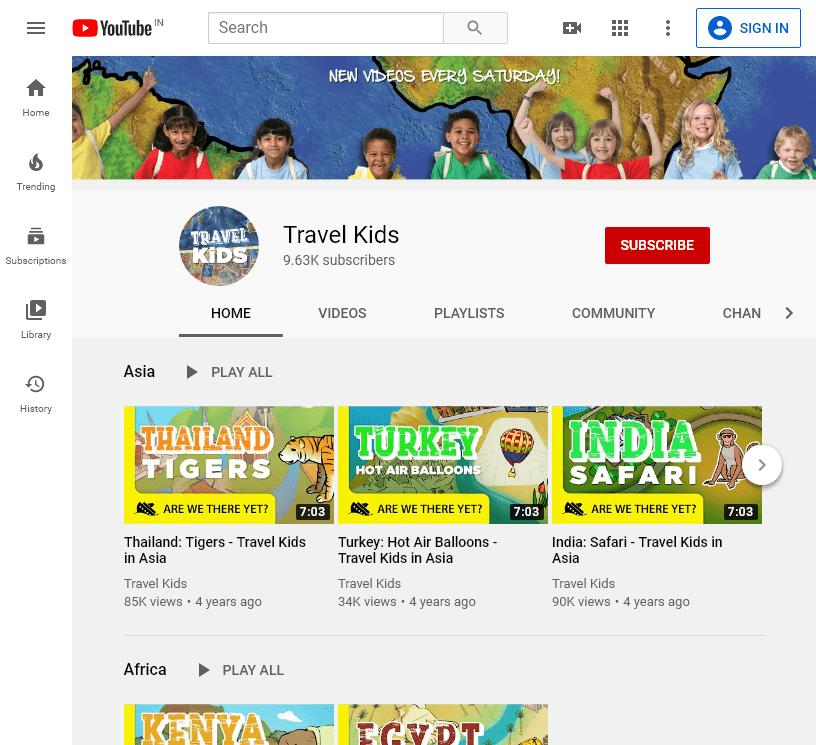Open the partially visible CHAN tab
The height and width of the screenshot is (745, 816).
(x=742, y=313)
